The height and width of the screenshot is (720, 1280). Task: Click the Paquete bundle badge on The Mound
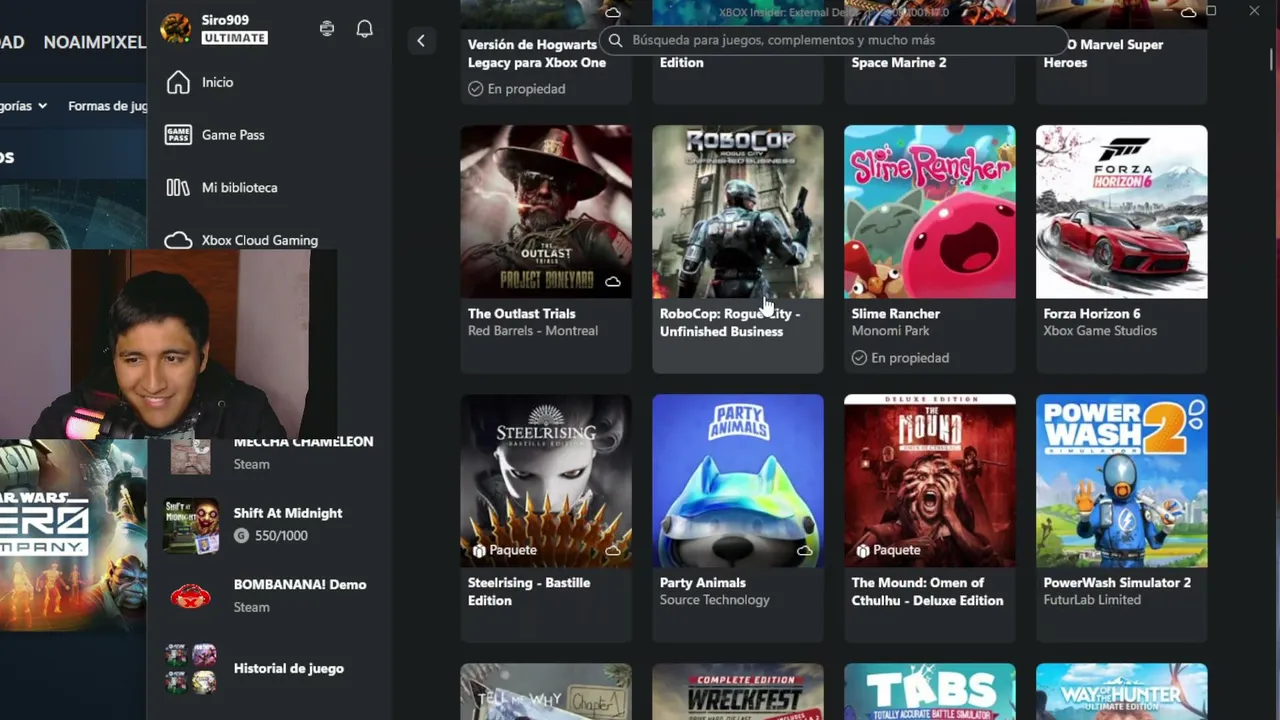coord(886,550)
